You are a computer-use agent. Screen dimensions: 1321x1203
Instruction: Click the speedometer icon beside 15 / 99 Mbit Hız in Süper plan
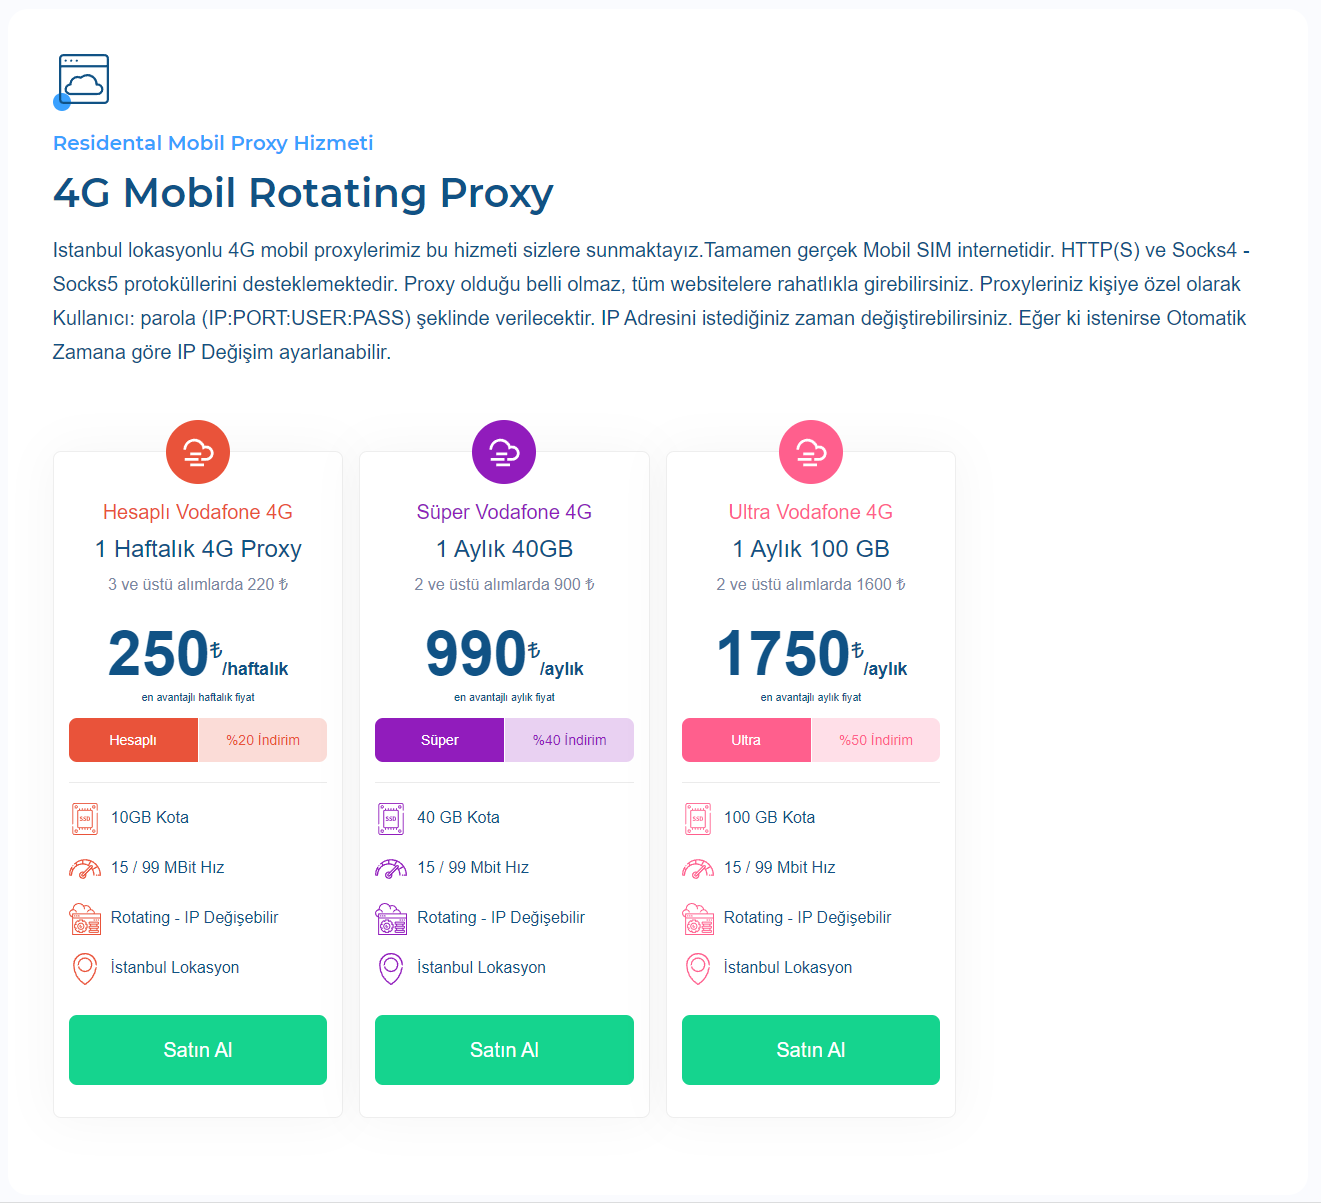(391, 868)
